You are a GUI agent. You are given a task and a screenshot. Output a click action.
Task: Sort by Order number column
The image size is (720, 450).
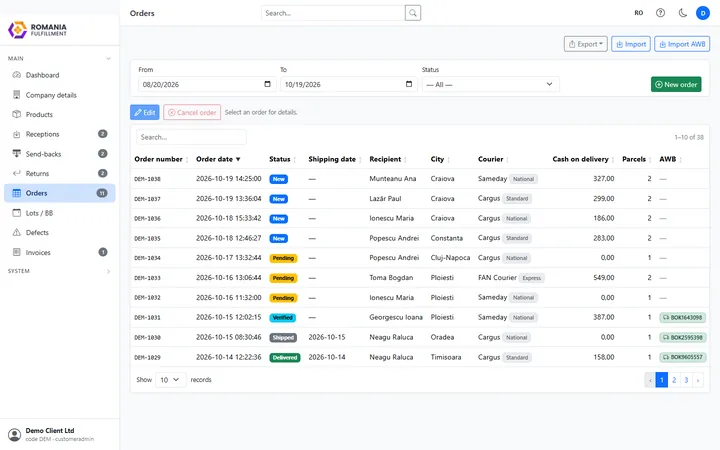(161, 159)
